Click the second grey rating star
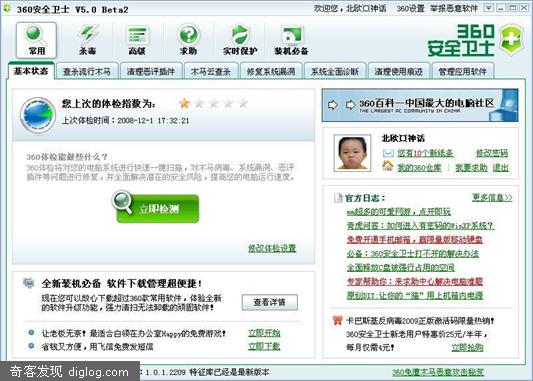This screenshot has width=533, height=381. 199,103
